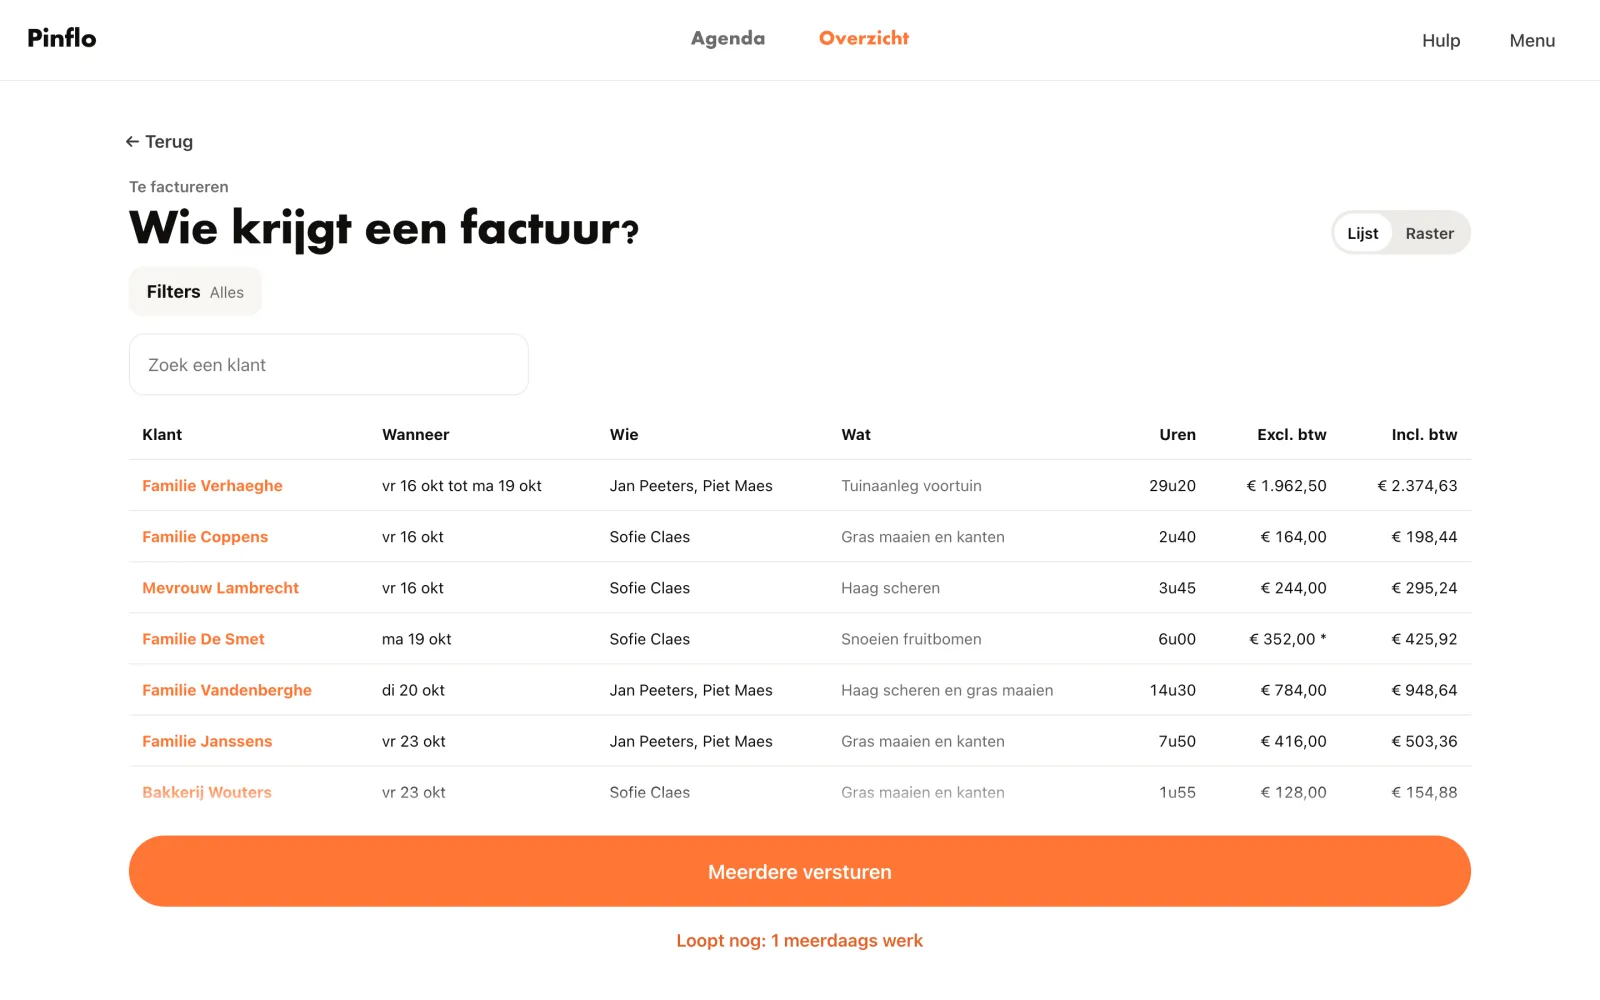Open the Menu item in header

point(1532,40)
